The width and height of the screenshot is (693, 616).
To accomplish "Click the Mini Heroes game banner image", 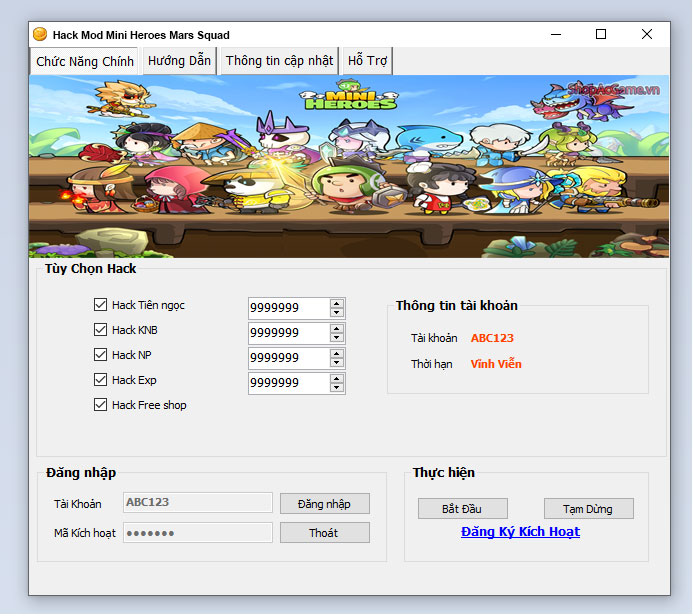I will pos(349,166).
